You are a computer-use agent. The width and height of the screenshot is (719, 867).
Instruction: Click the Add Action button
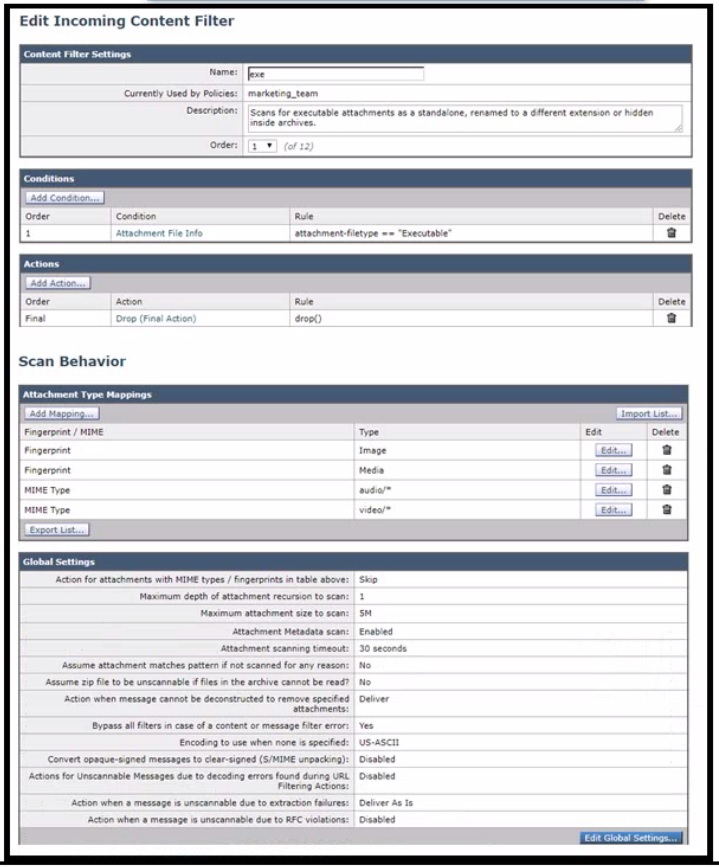tap(57, 283)
